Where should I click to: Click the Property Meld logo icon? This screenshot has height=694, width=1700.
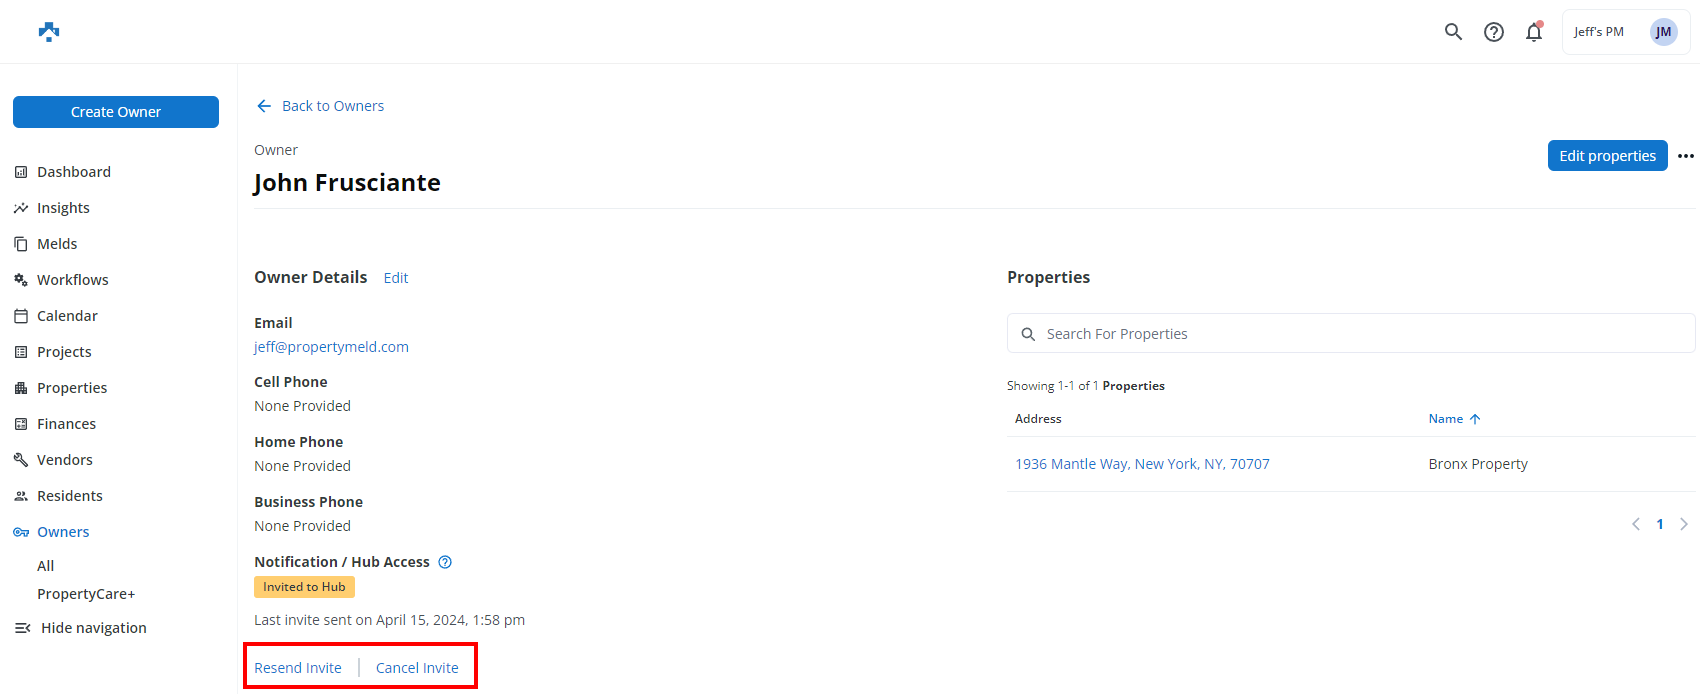49,32
